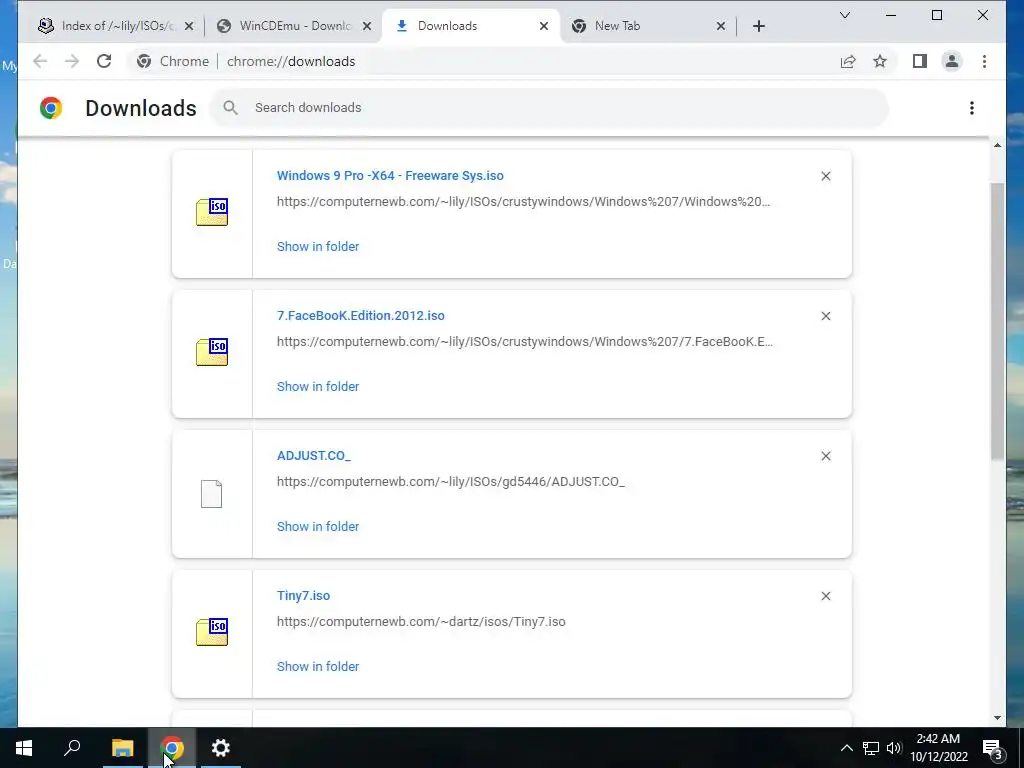
Task: Close the Index of /~lily/ISOs tab
Action: coord(189,26)
